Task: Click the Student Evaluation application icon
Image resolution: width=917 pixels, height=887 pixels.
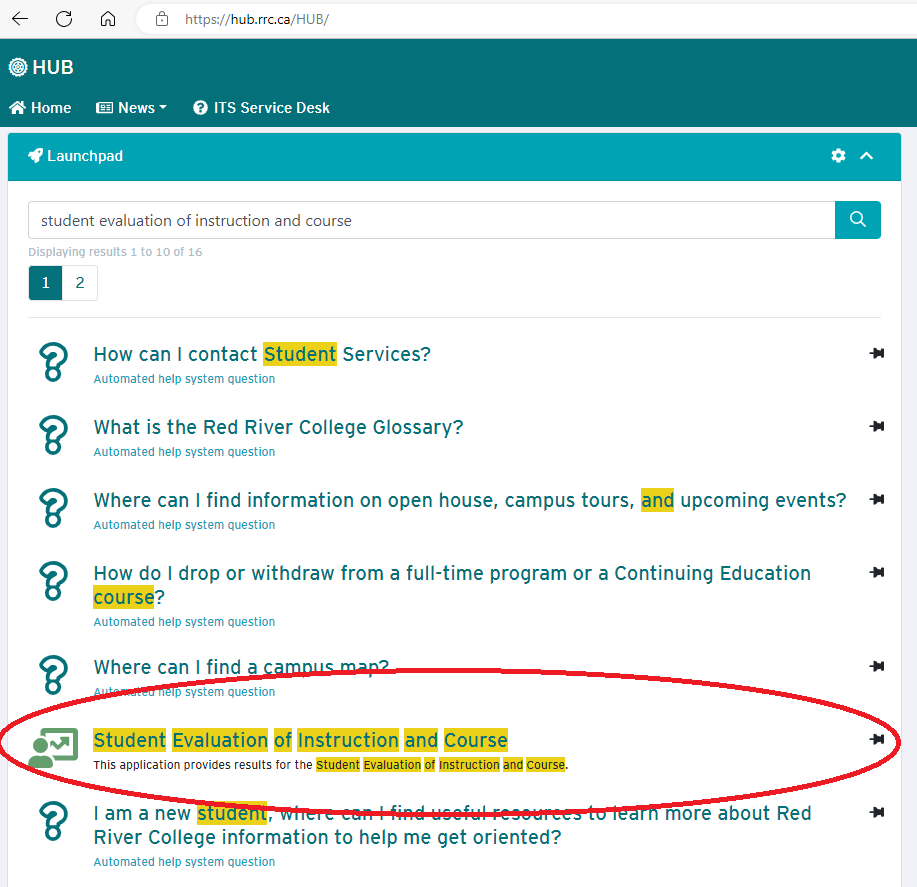Action: coord(52,748)
